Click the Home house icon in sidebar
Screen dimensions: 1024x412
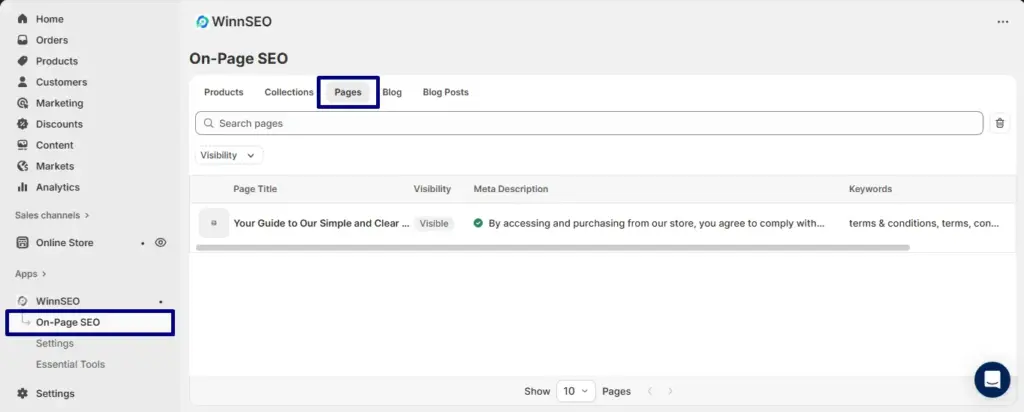23,19
